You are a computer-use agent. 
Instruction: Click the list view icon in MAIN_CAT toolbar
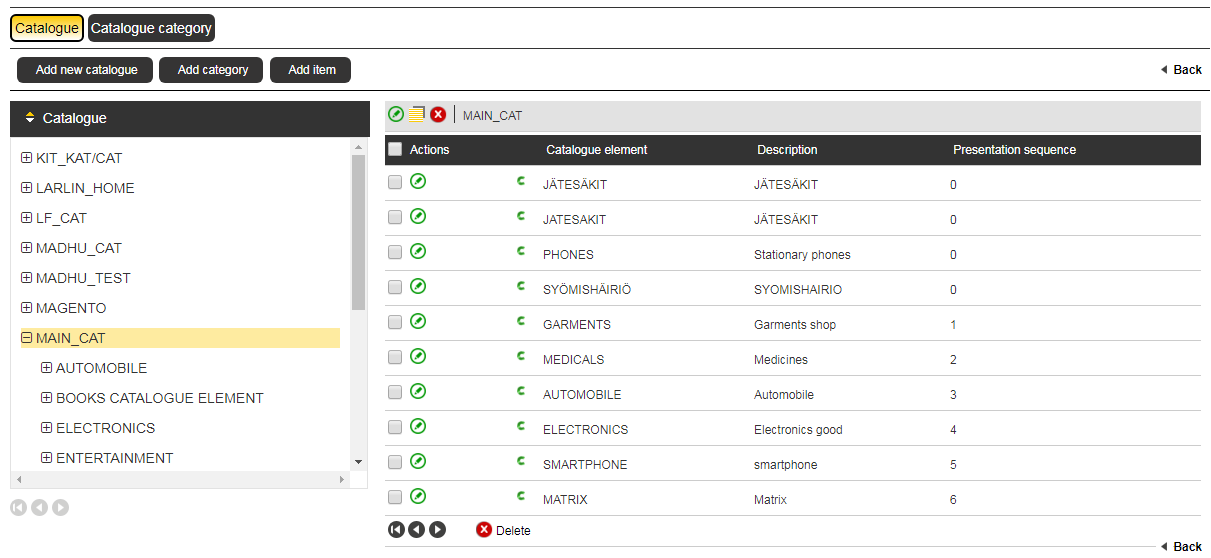coord(417,115)
